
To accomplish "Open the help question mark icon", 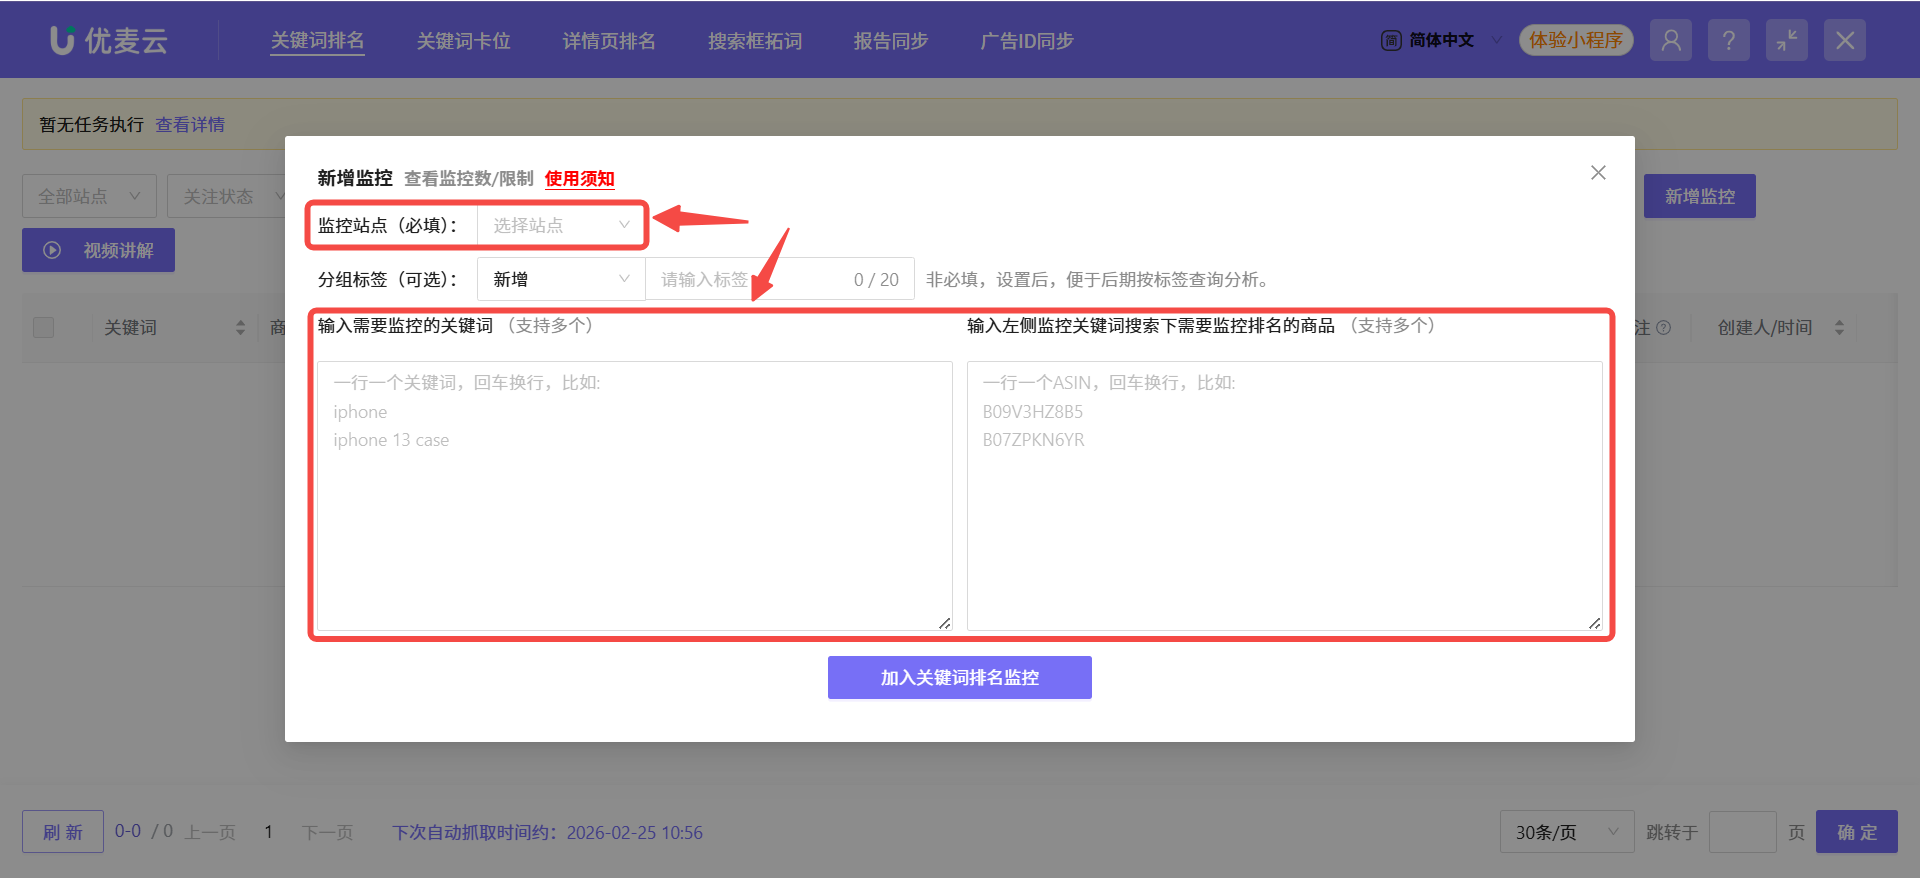I will coord(1729,40).
